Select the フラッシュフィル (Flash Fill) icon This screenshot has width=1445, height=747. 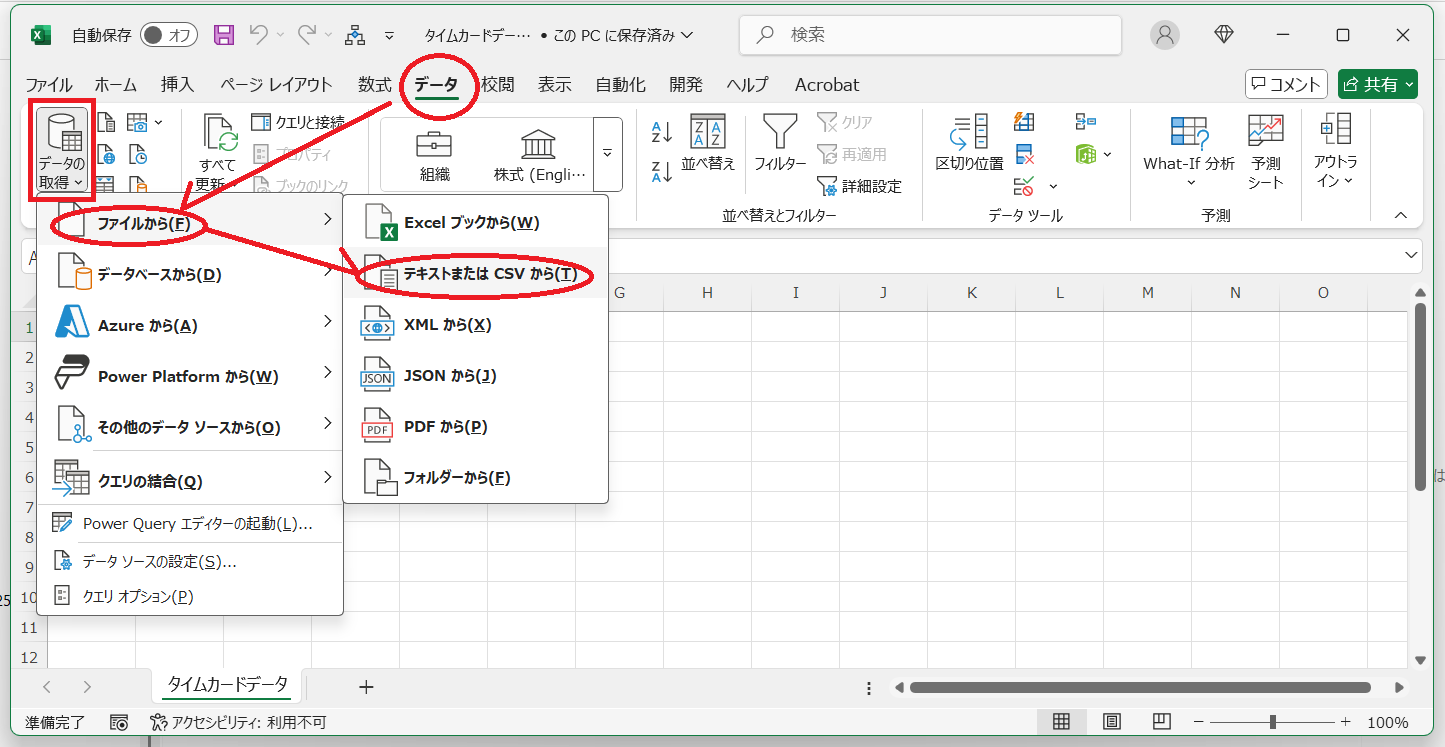click(x=1022, y=122)
